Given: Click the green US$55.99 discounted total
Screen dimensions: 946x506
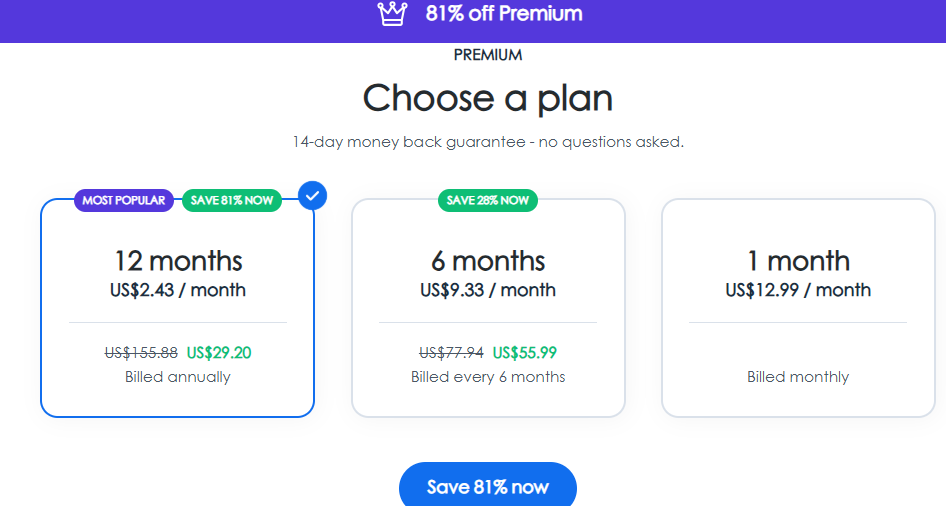Looking at the screenshot, I should point(525,352).
